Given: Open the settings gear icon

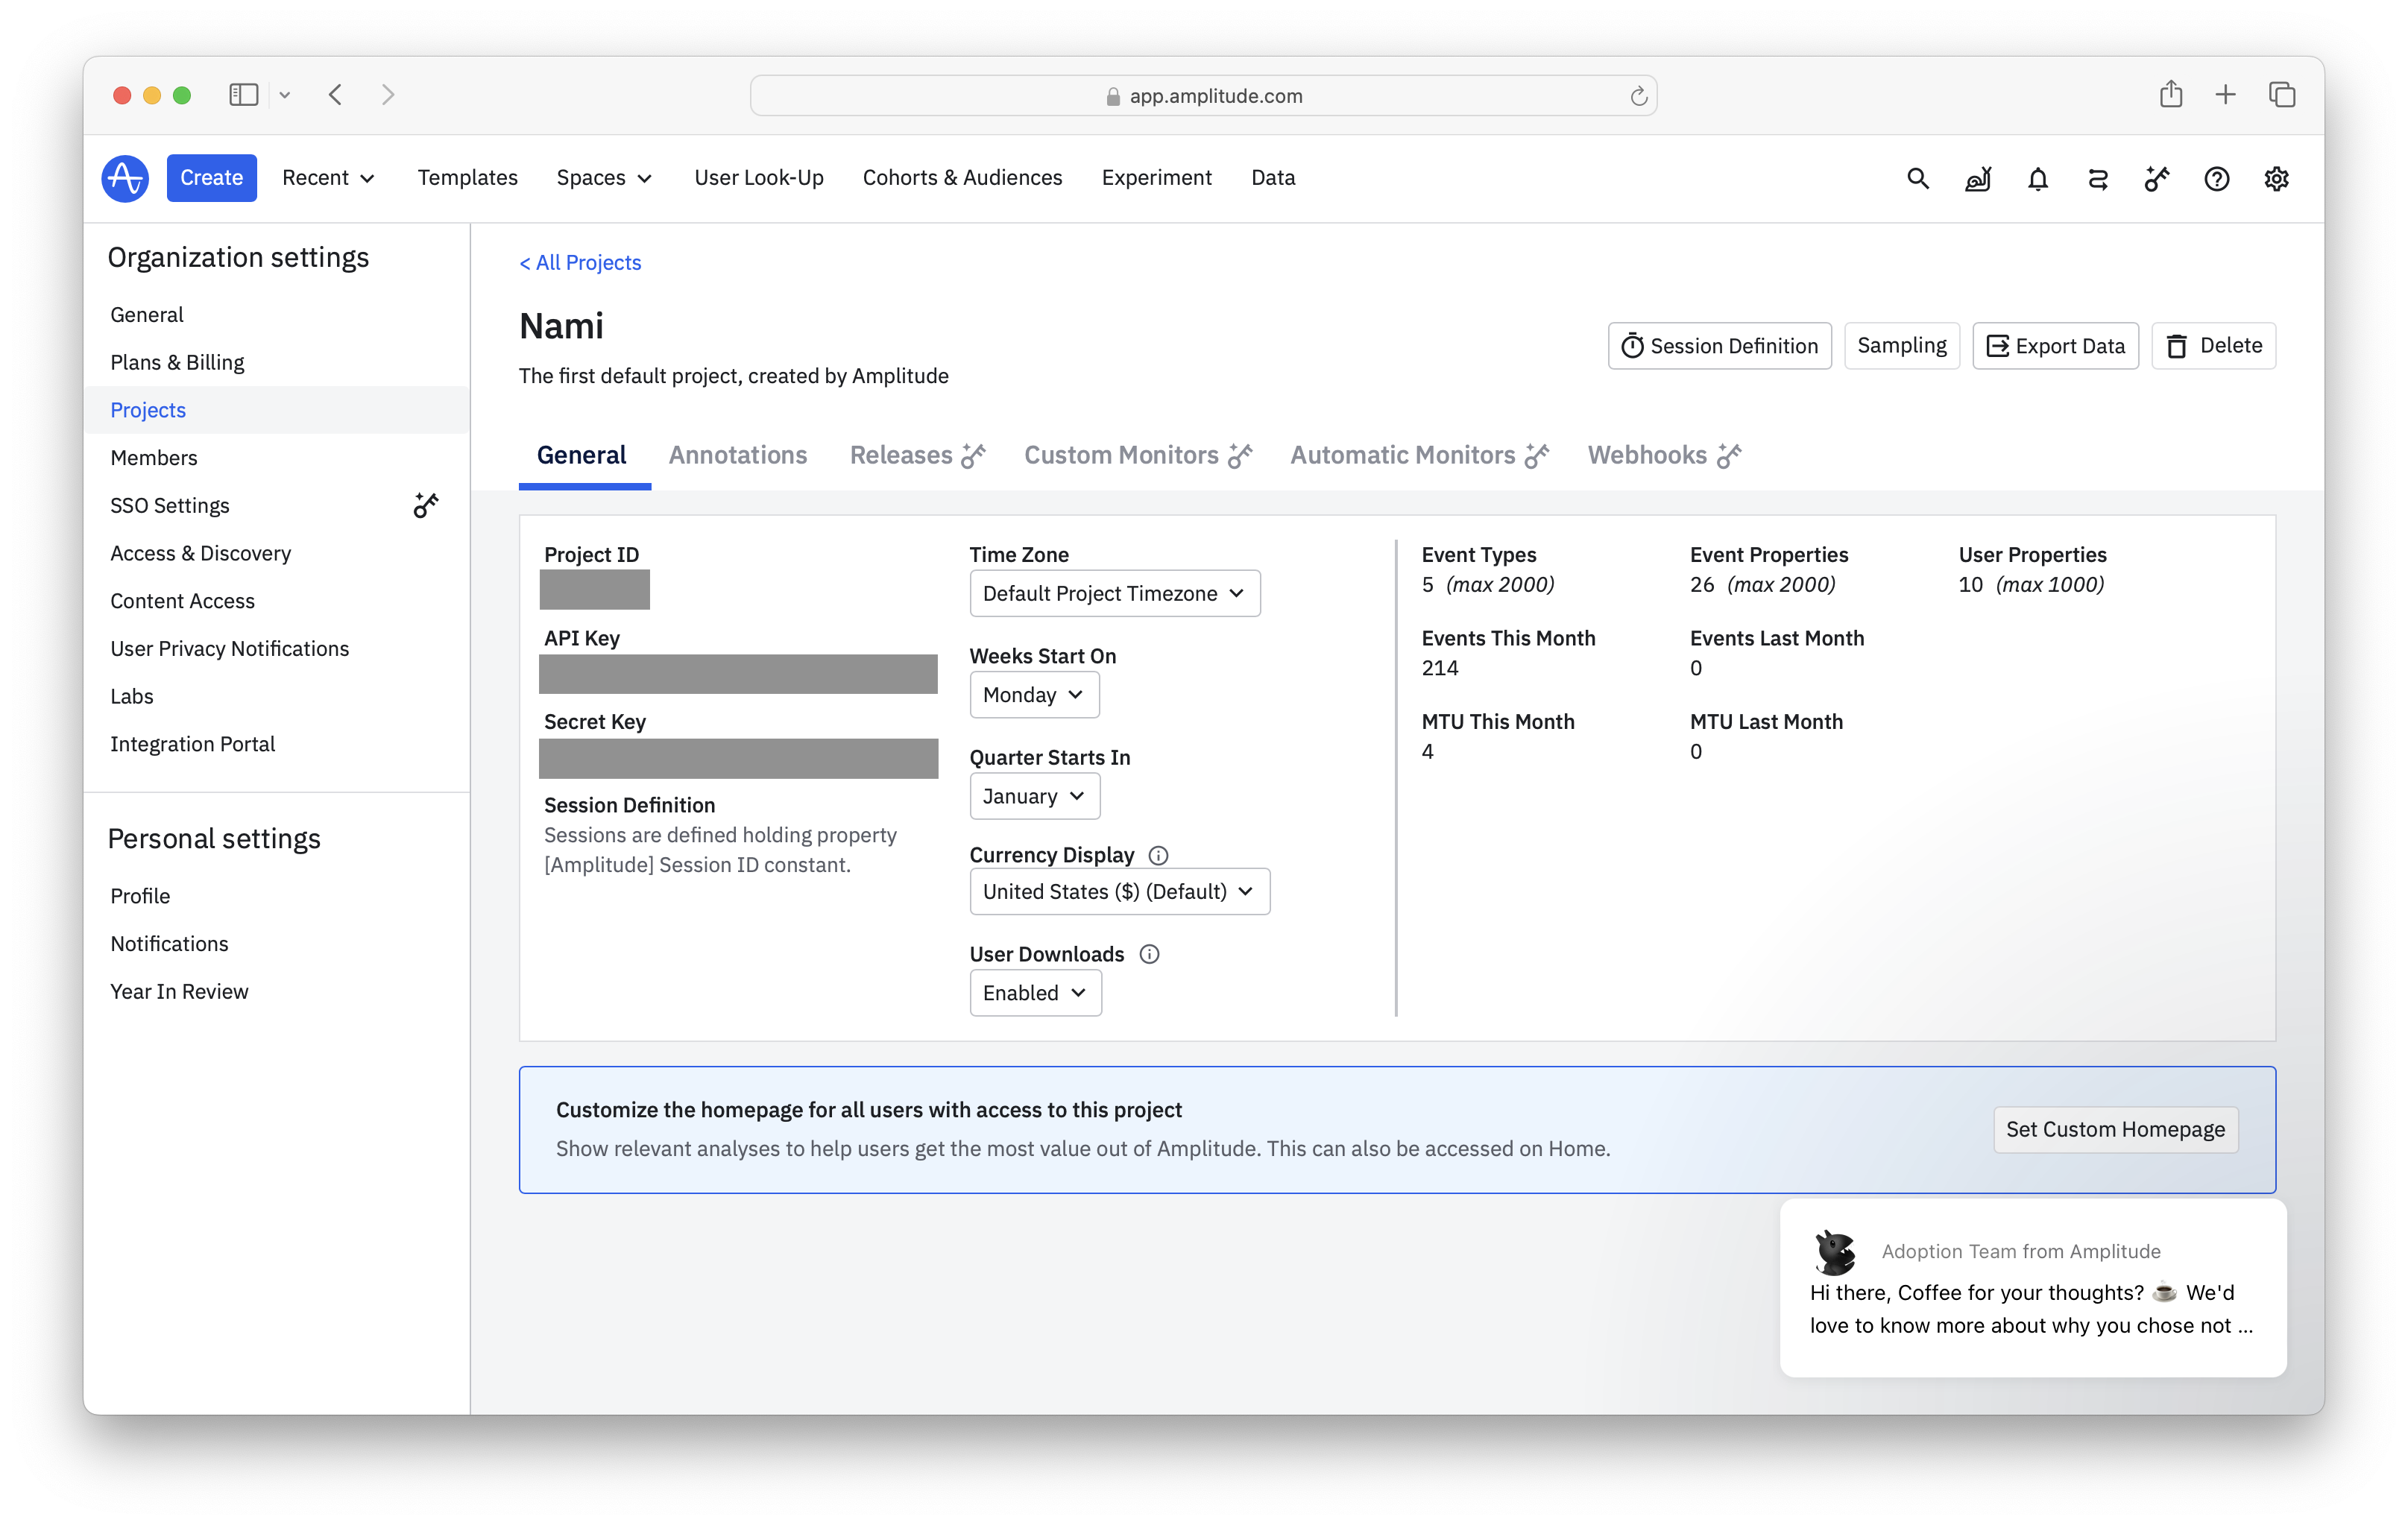Looking at the screenshot, I should 2276,179.
